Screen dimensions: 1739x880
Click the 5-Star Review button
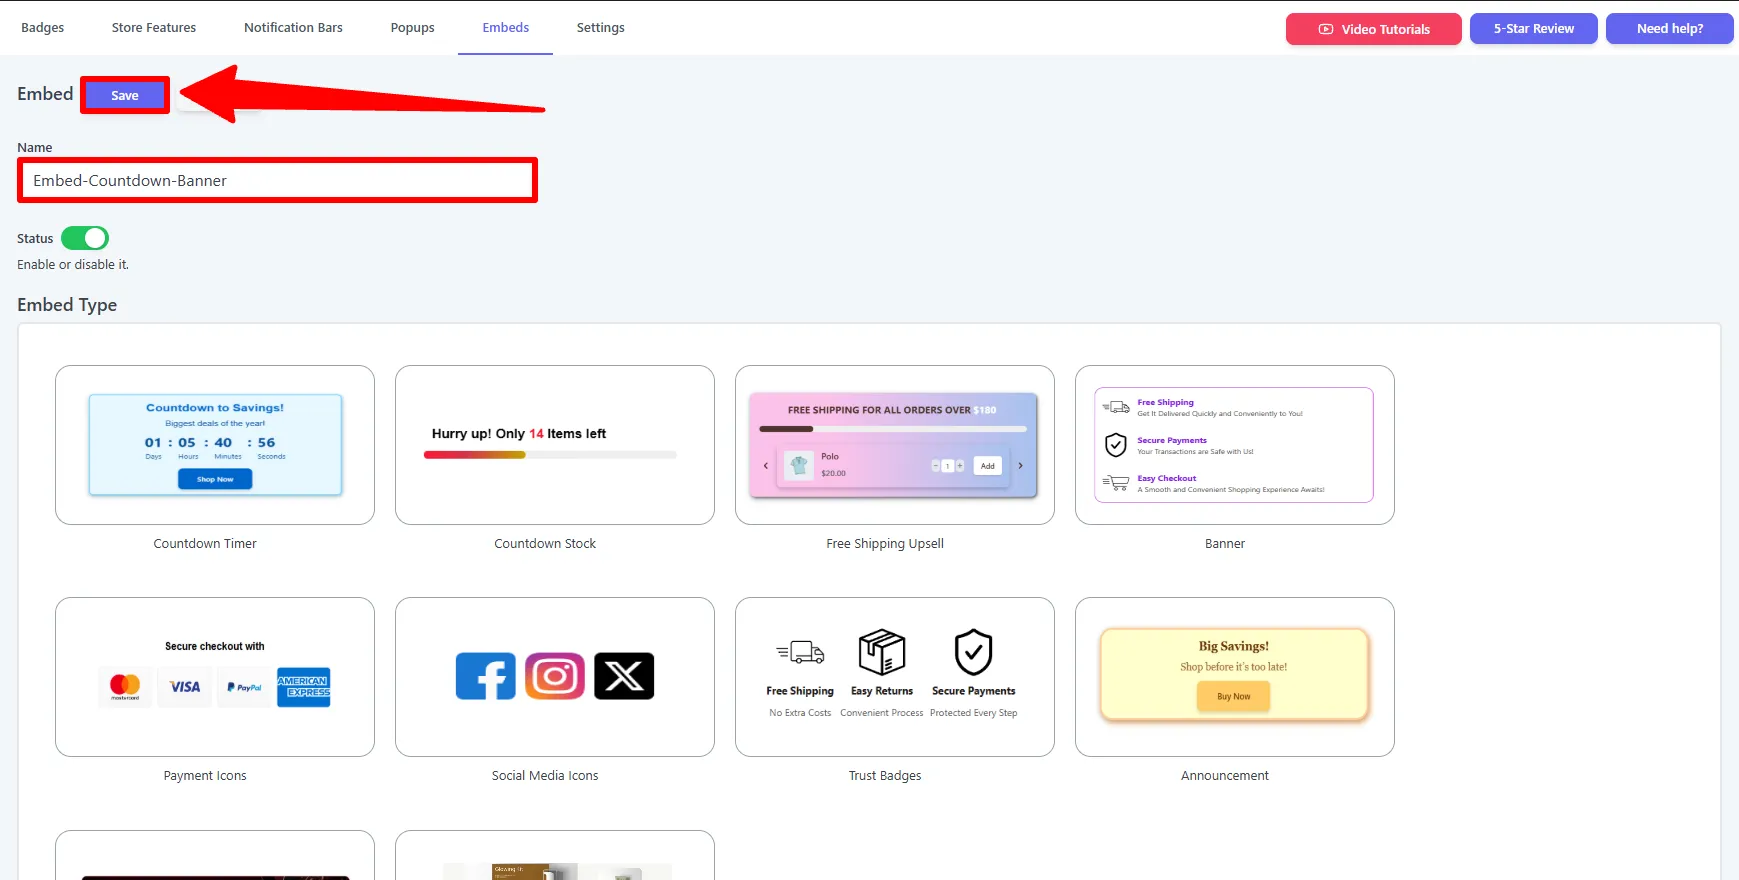(x=1534, y=29)
